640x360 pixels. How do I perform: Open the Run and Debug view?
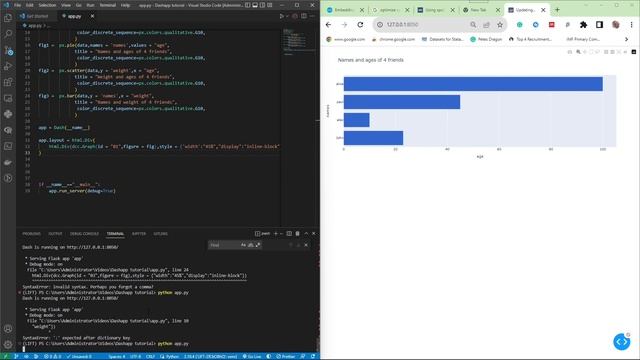[x=8, y=66]
